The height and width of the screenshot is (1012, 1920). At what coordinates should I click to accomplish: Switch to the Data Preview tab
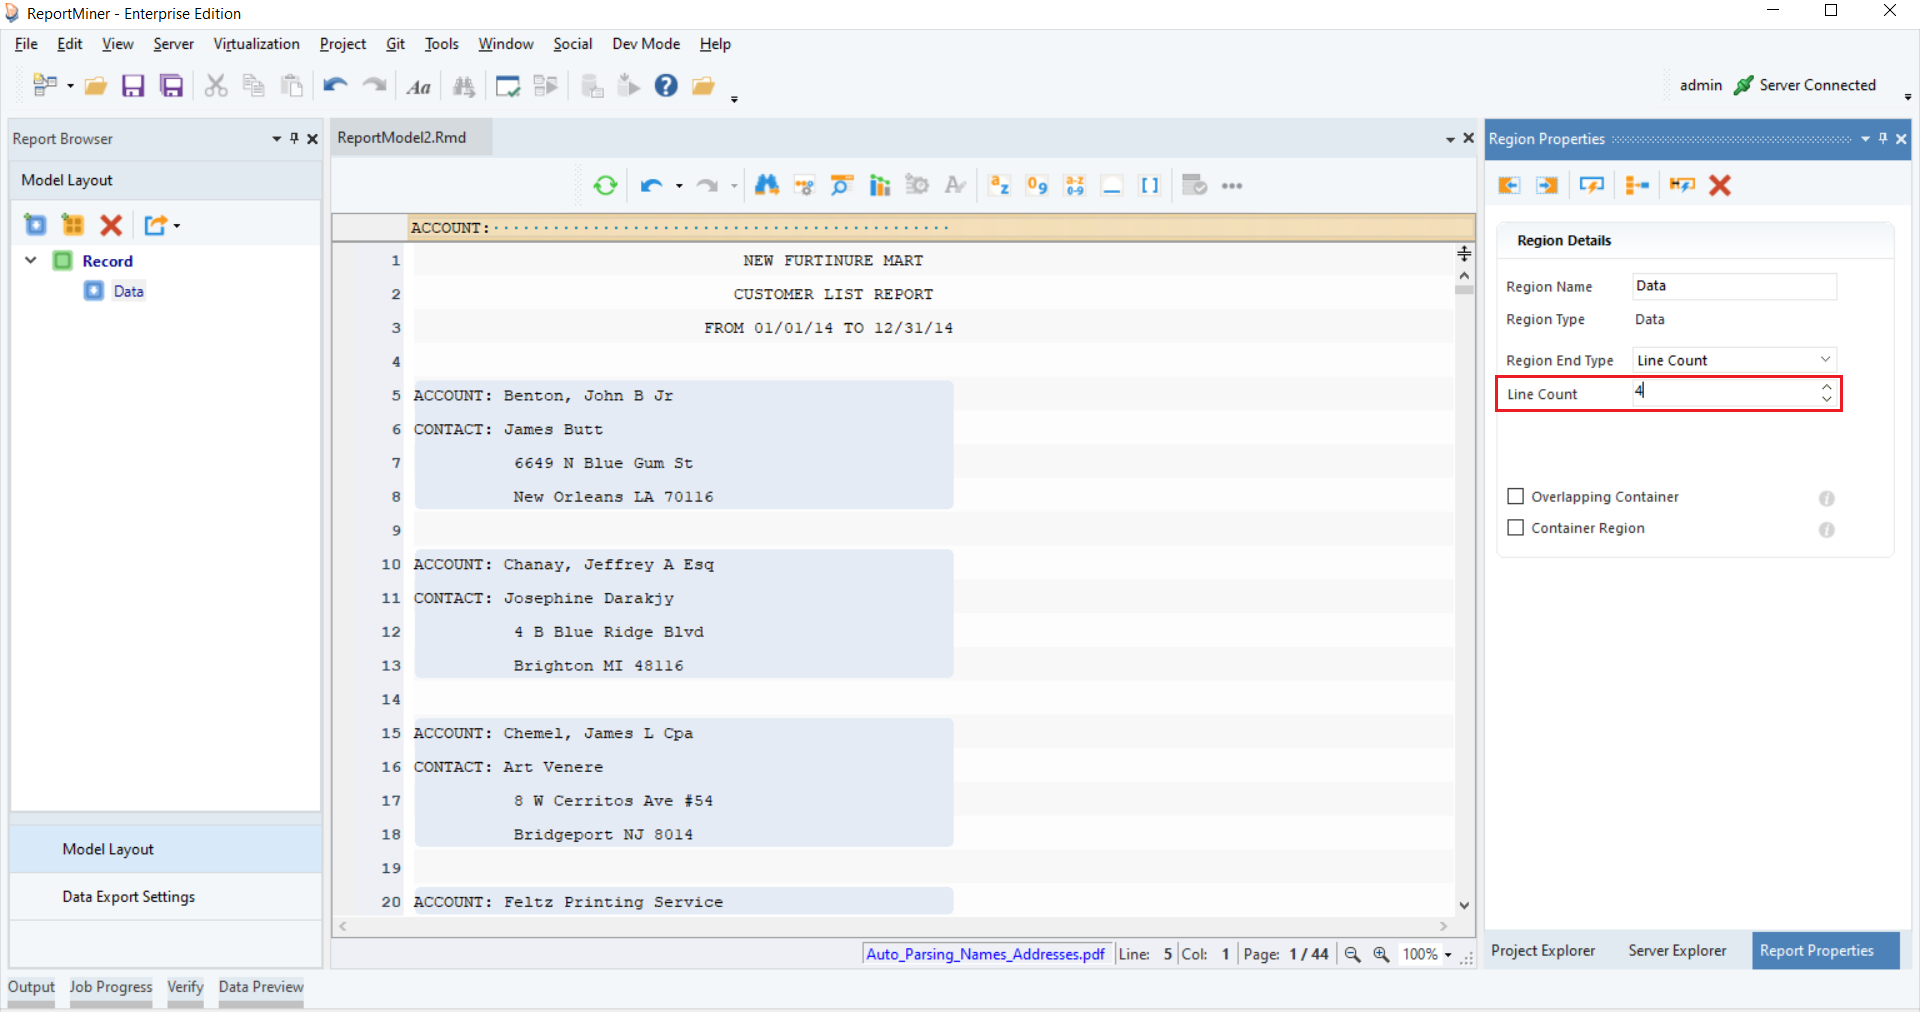(x=261, y=987)
